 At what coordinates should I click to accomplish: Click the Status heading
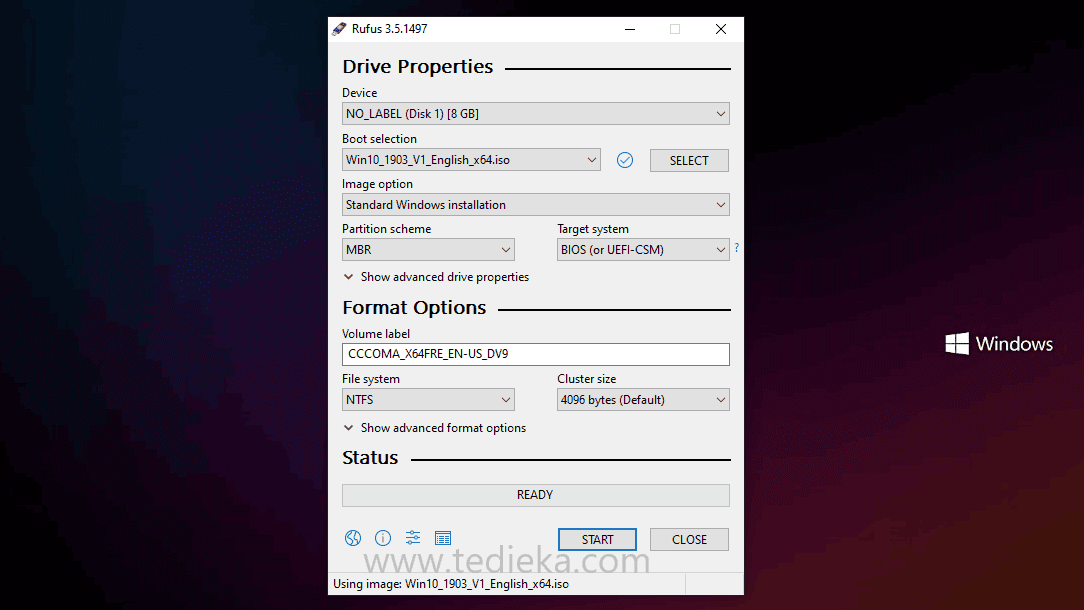[x=370, y=458]
